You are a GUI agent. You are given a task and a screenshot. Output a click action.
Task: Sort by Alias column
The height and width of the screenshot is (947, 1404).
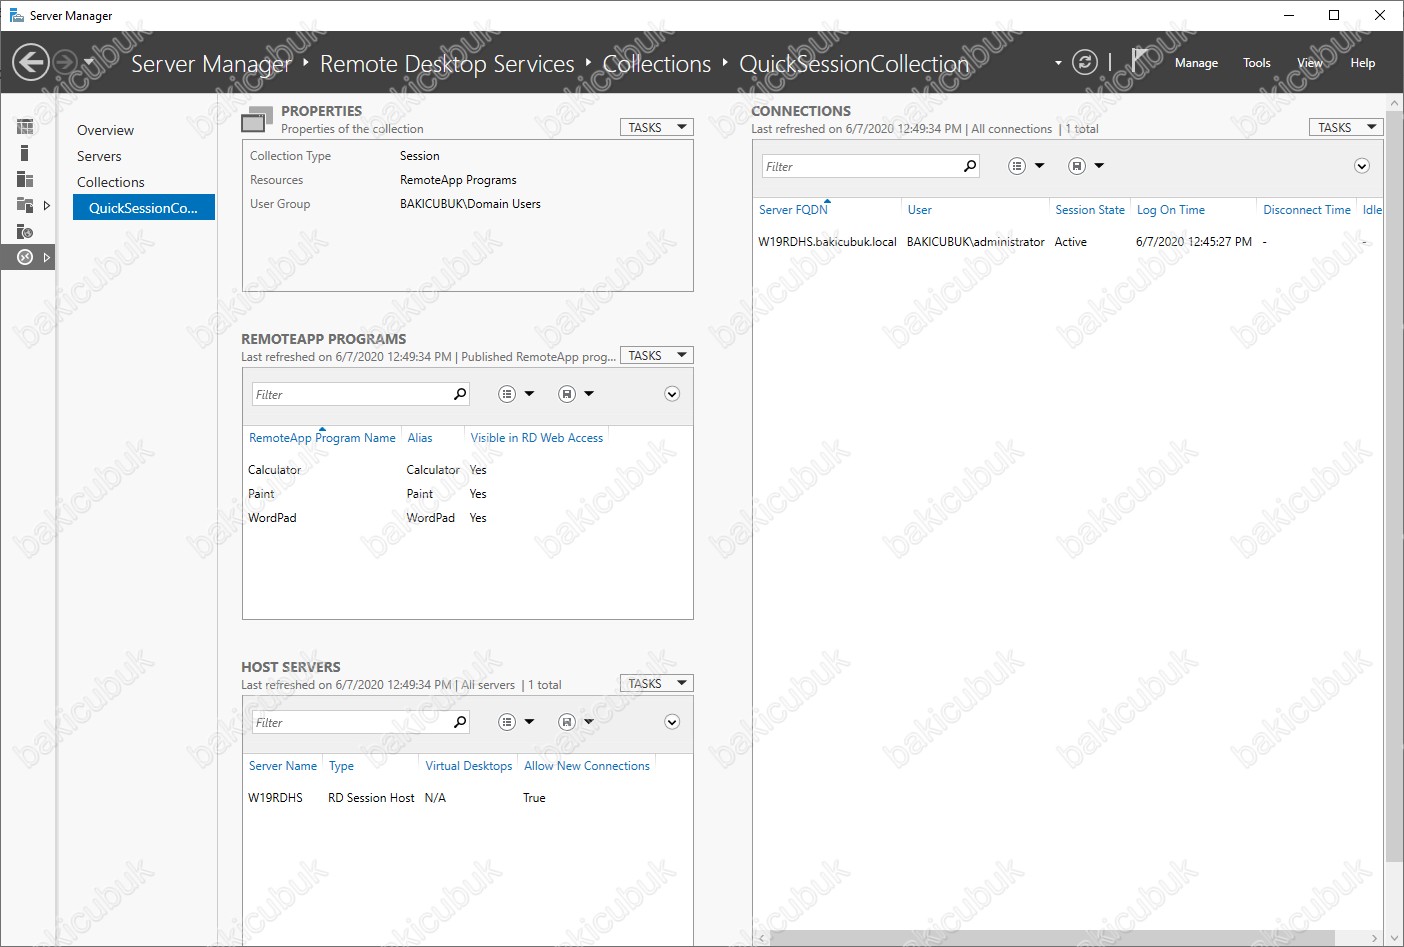pos(420,438)
